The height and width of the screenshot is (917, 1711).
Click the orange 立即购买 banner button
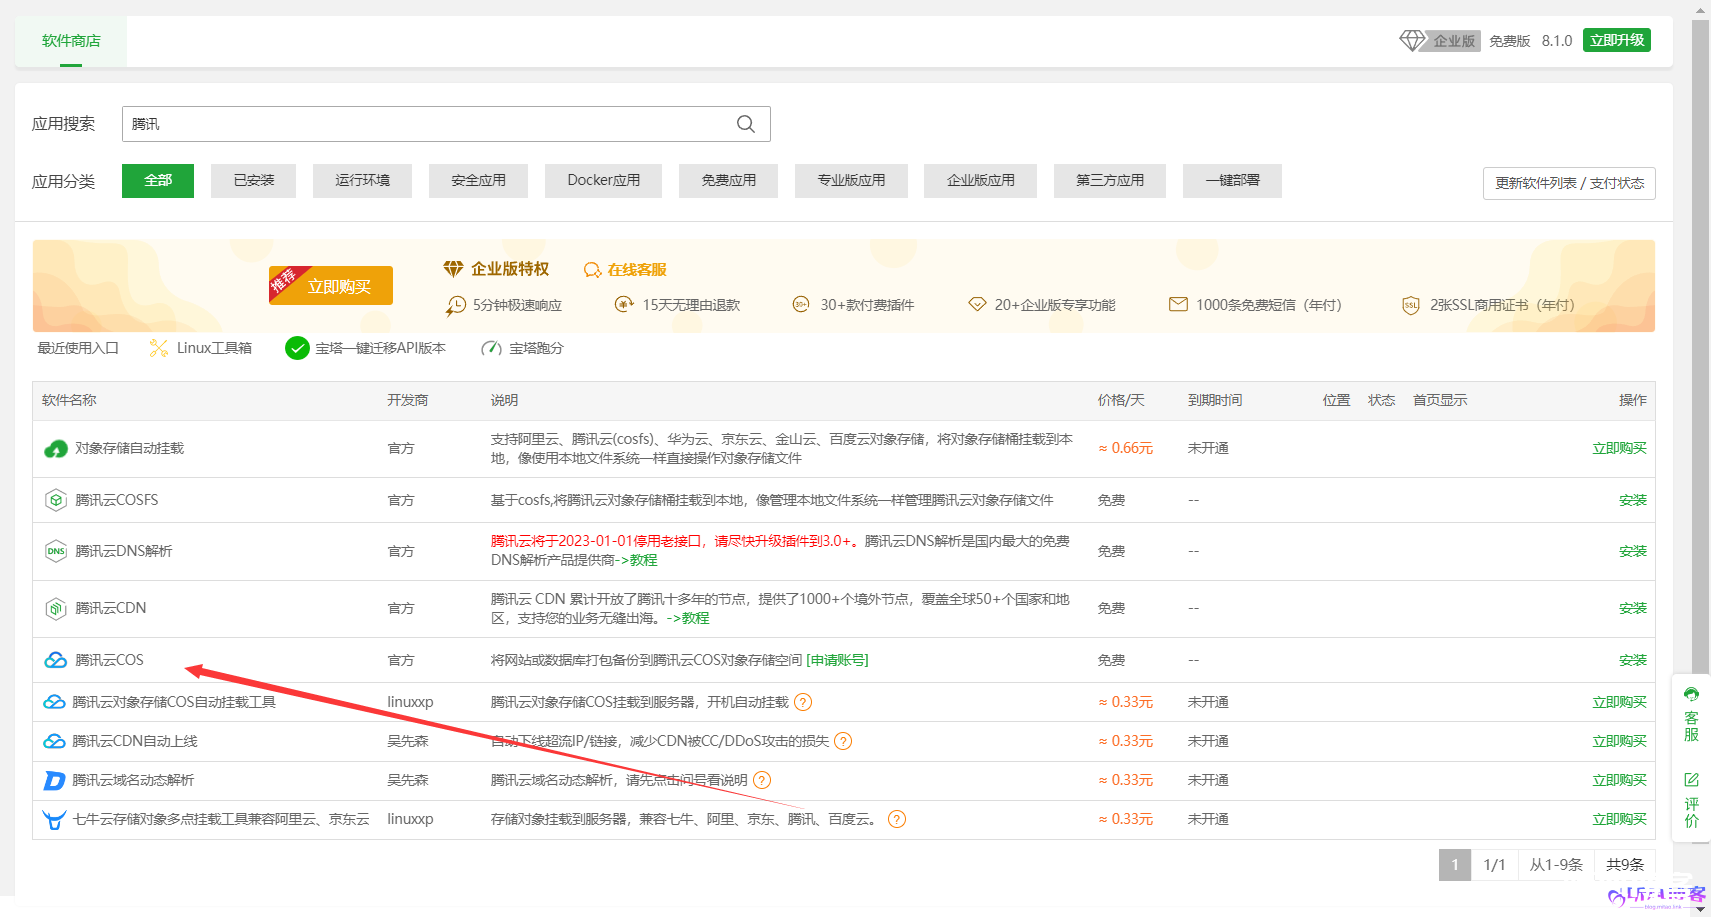point(331,285)
